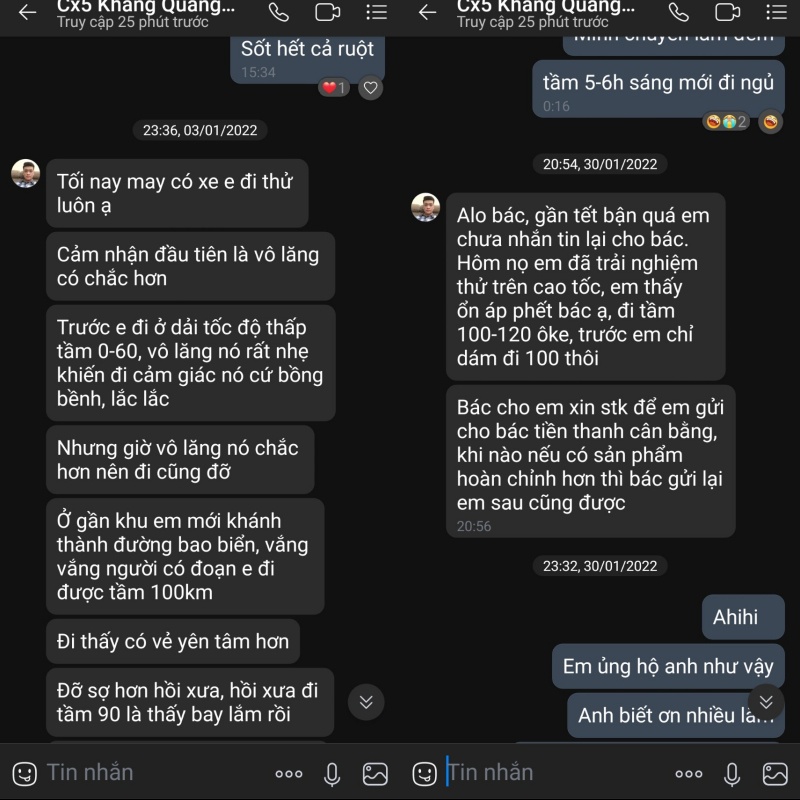Tap the back arrow in right chat
Screen dimensions: 800x800
click(x=427, y=12)
